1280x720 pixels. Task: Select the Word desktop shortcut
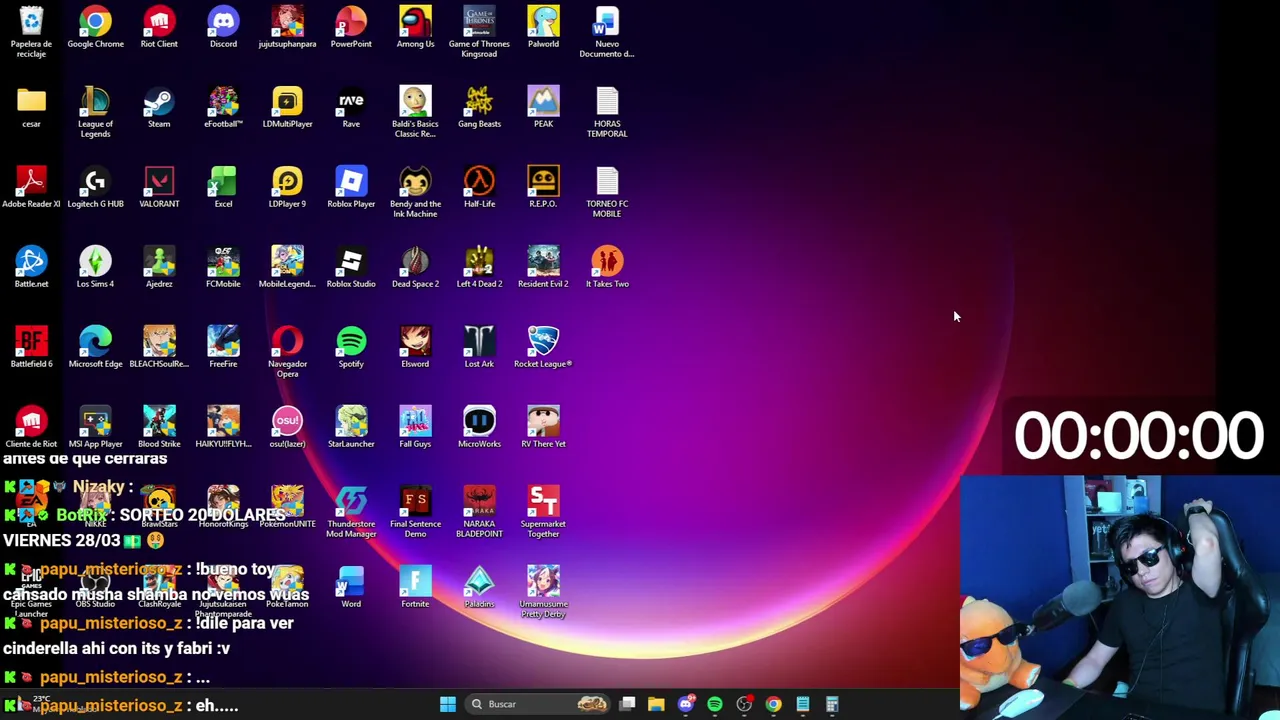pos(351,587)
